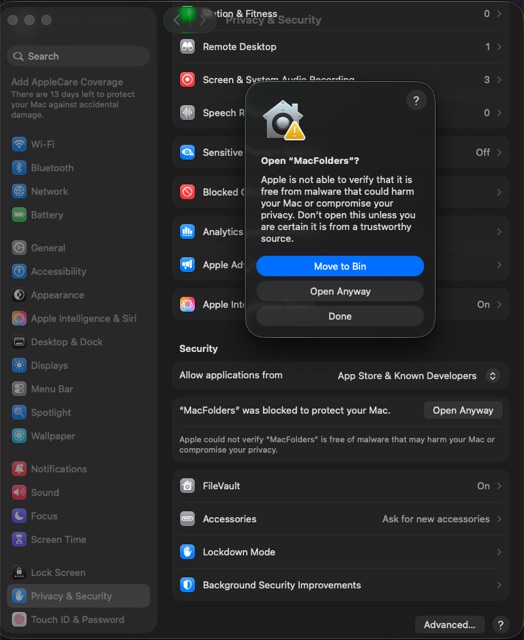Choose Open Anyway in the dialog
The height and width of the screenshot is (640, 524).
click(340, 291)
